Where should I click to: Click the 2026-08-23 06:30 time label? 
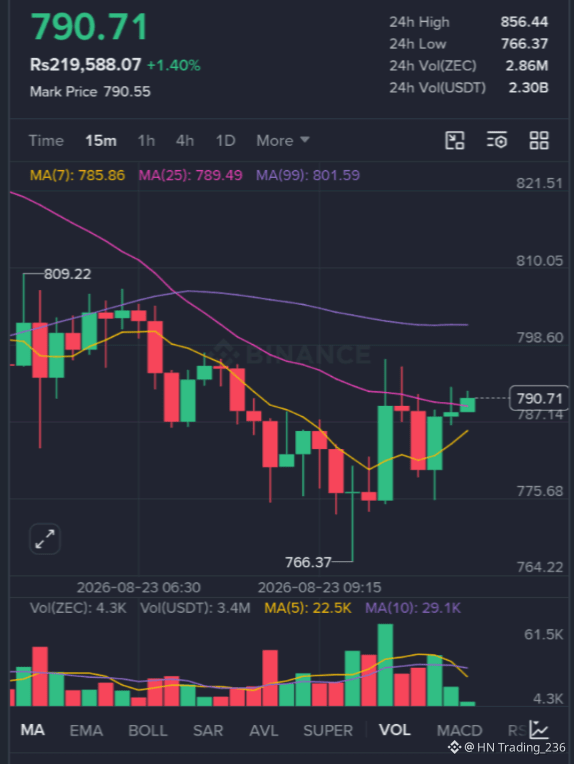(138, 587)
